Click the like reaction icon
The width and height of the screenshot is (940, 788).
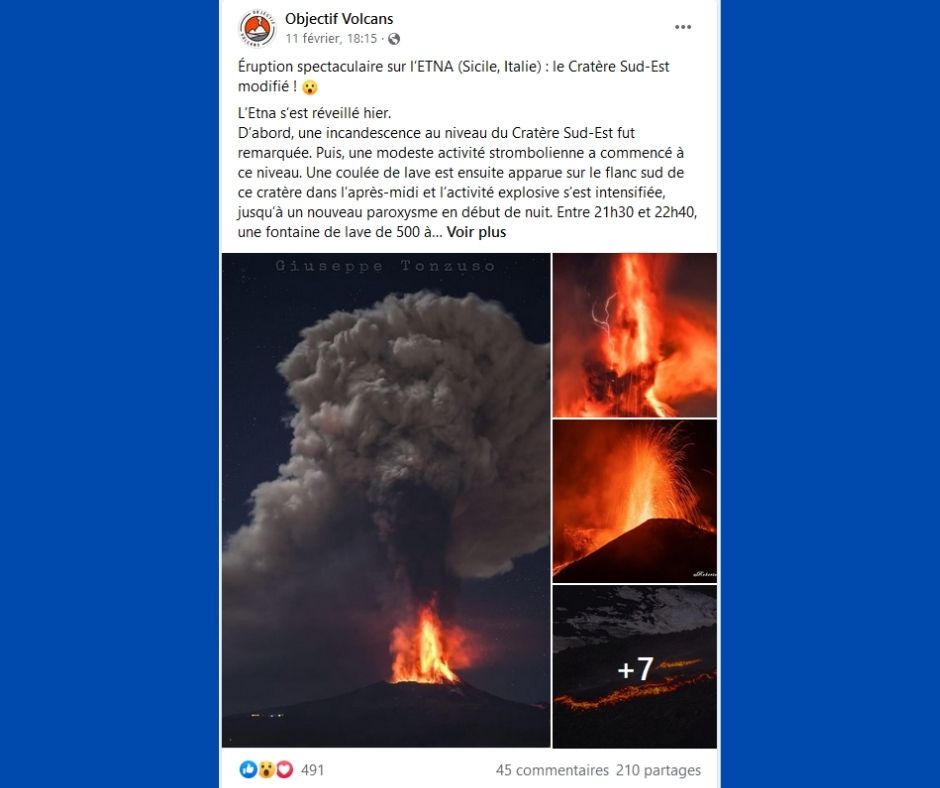click(x=248, y=769)
